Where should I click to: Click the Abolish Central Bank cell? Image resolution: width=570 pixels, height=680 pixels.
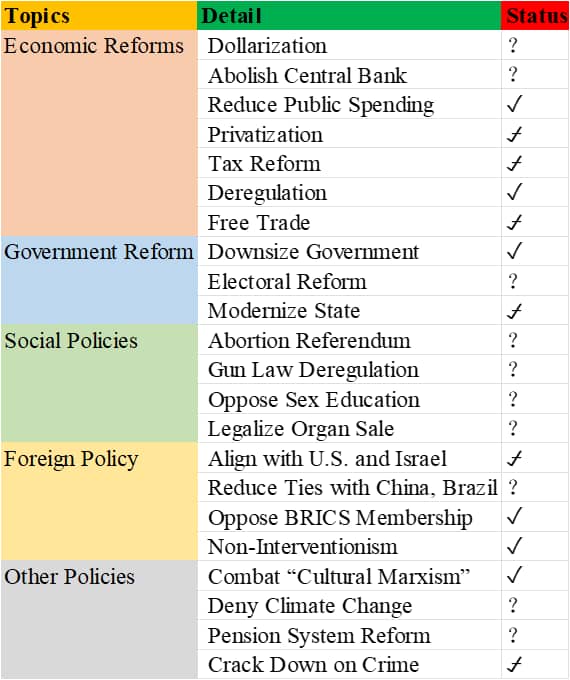[x=349, y=75]
